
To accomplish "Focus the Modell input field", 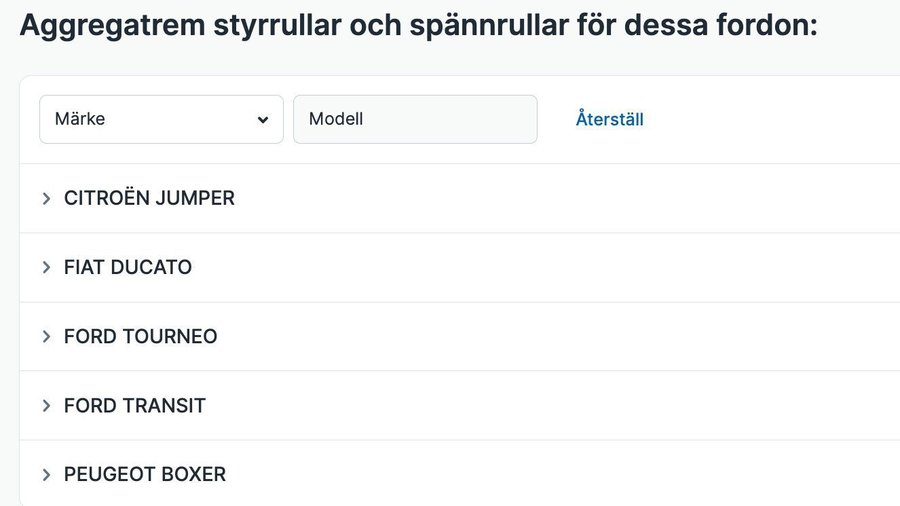I will pos(415,120).
